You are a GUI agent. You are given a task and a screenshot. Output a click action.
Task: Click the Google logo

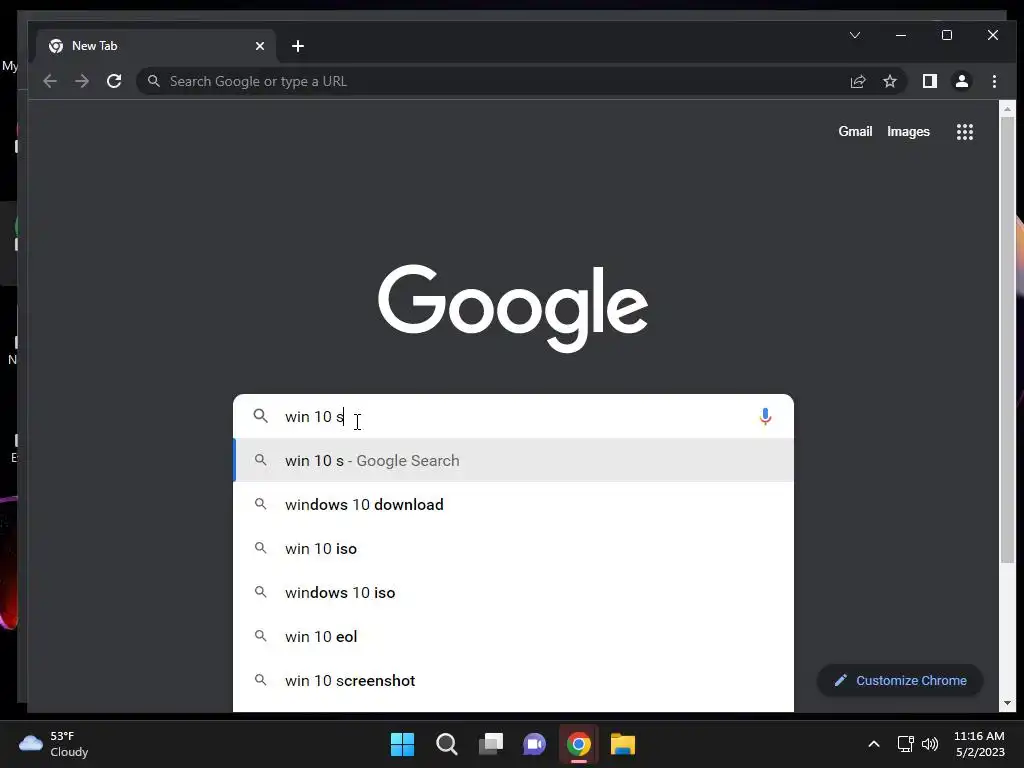pyautogui.click(x=513, y=308)
